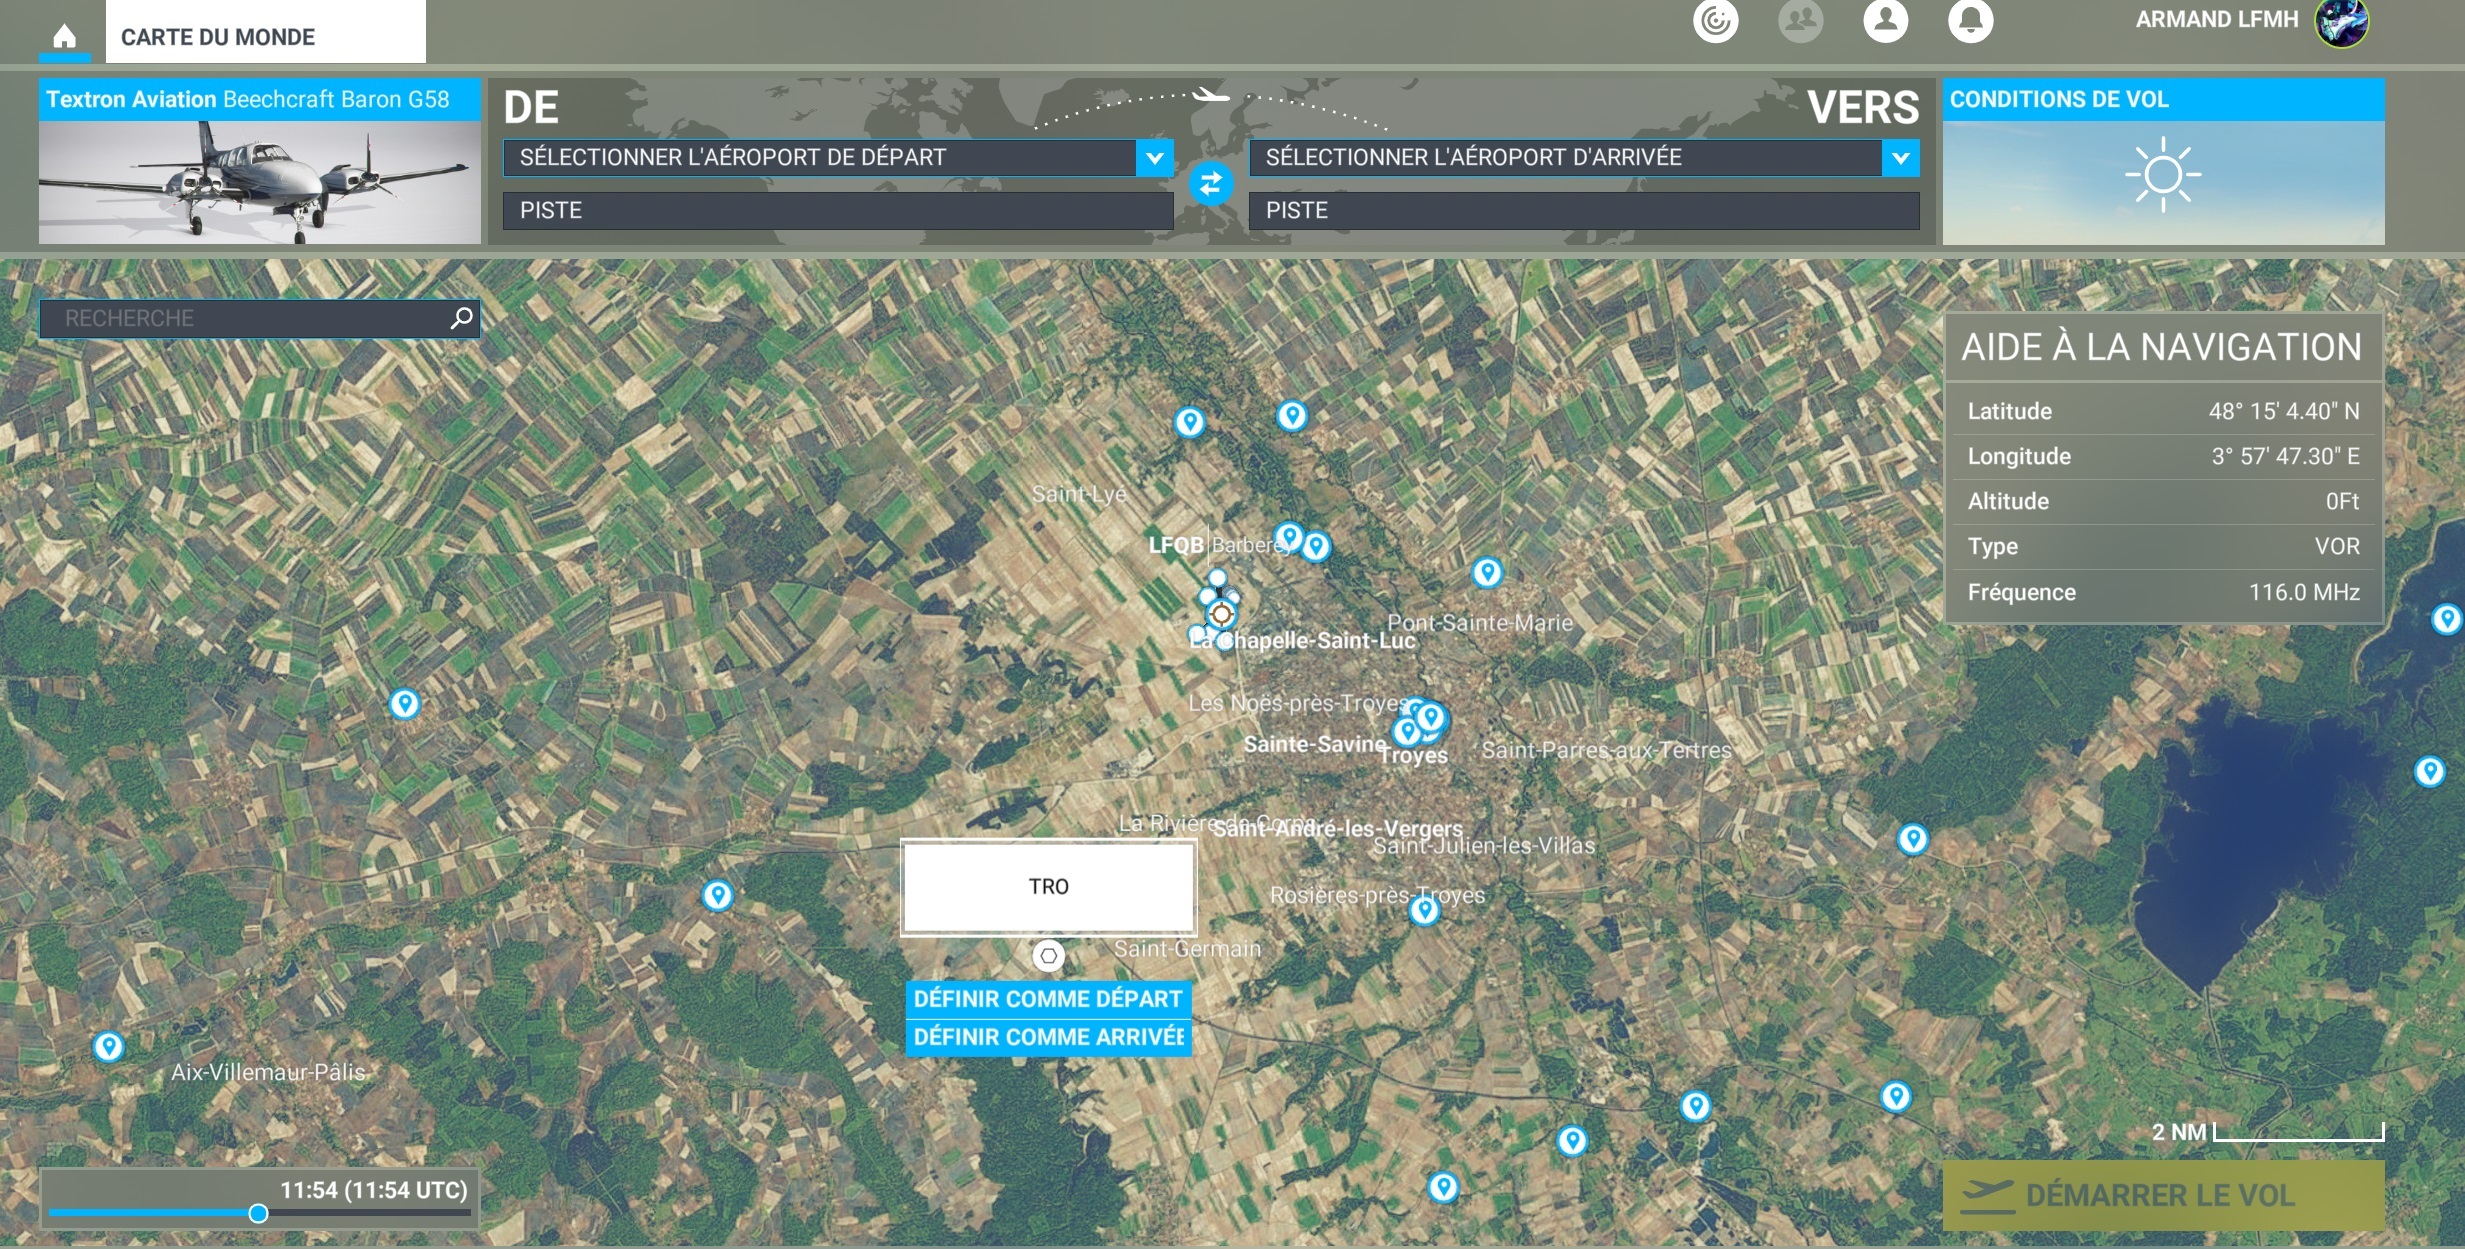Click the search magnifier icon
2465x1249 pixels.
tap(461, 318)
